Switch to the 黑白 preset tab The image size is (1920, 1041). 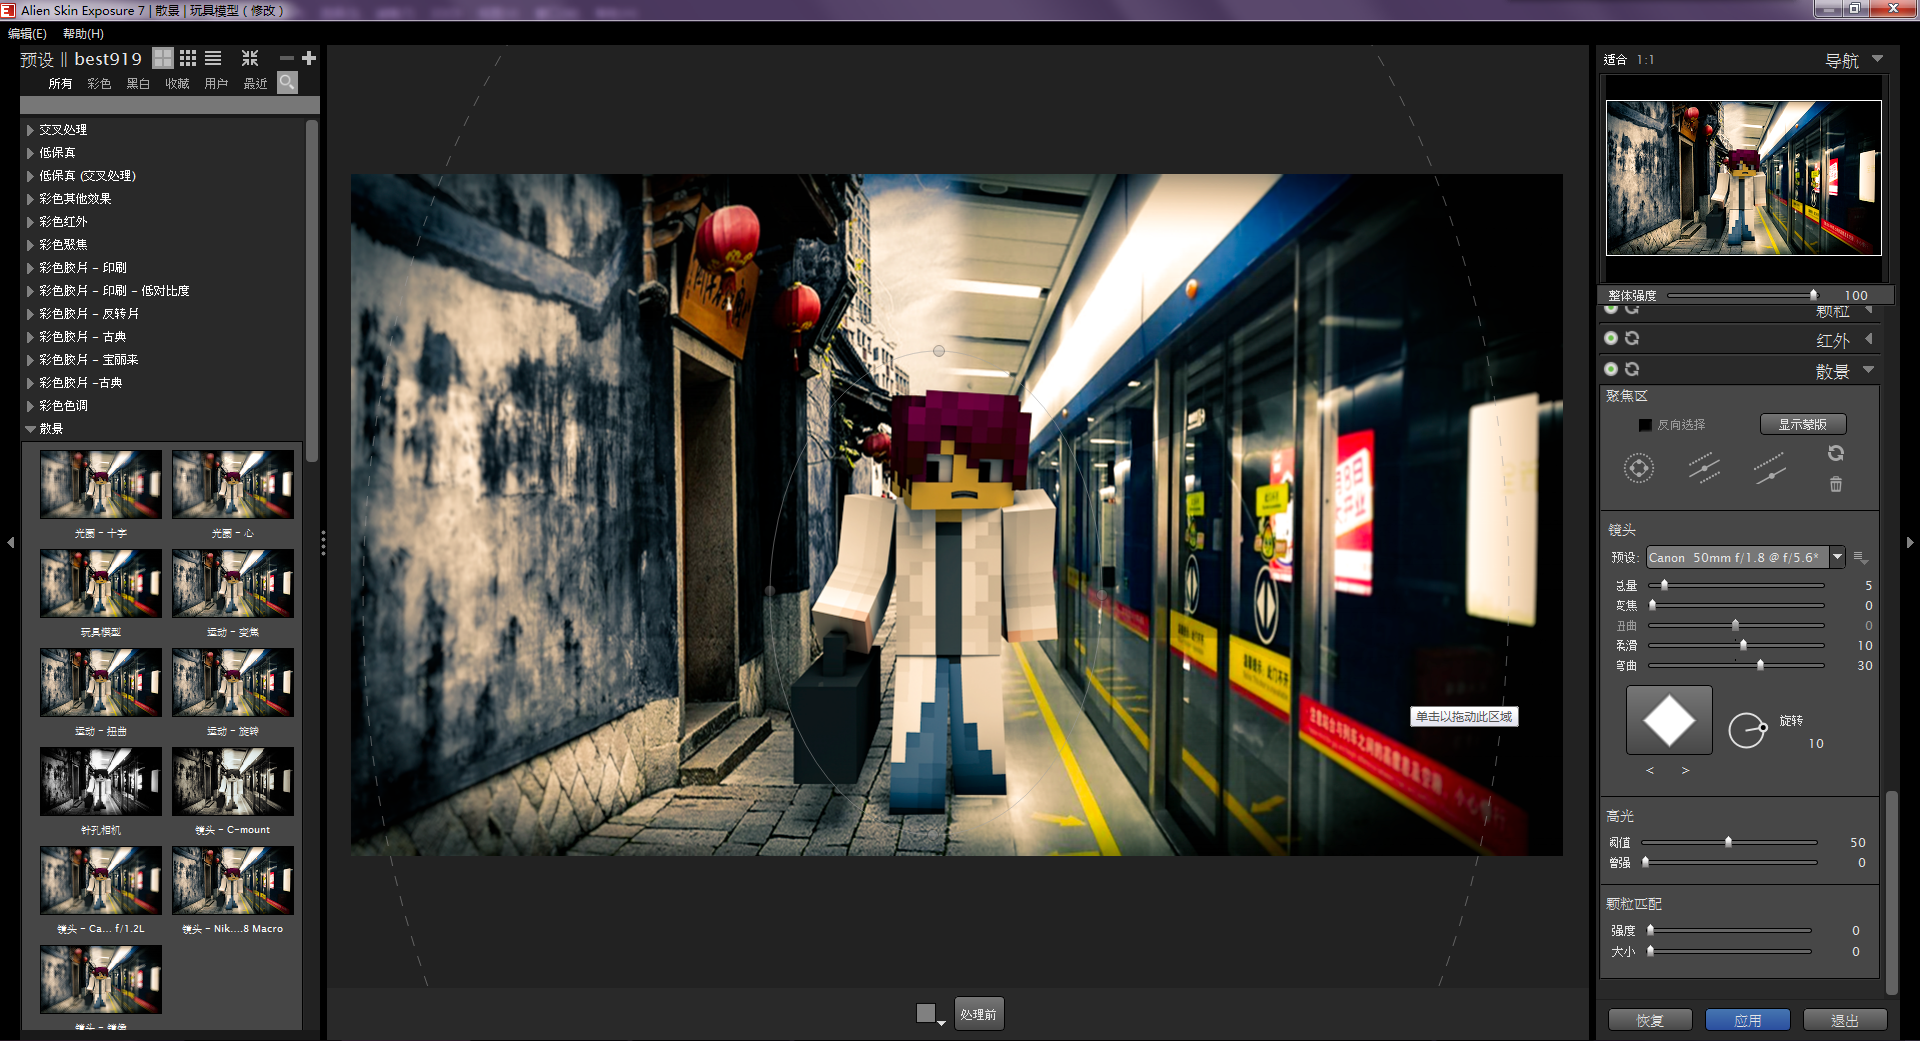(x=138, y=84)
